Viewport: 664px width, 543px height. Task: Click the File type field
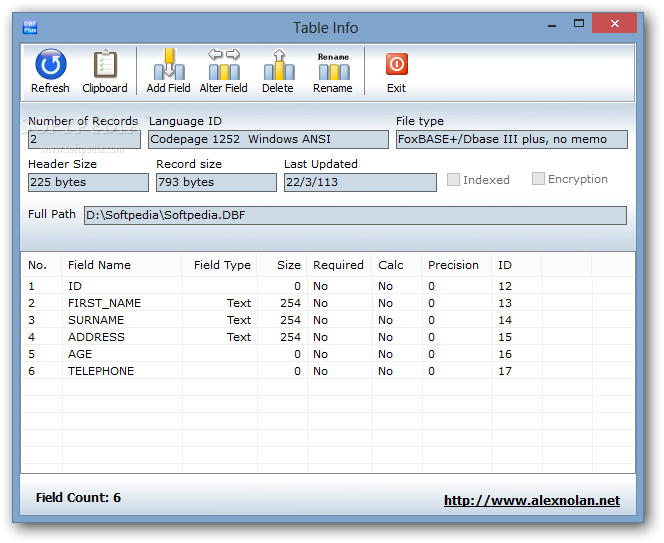(x=512, y=139)
